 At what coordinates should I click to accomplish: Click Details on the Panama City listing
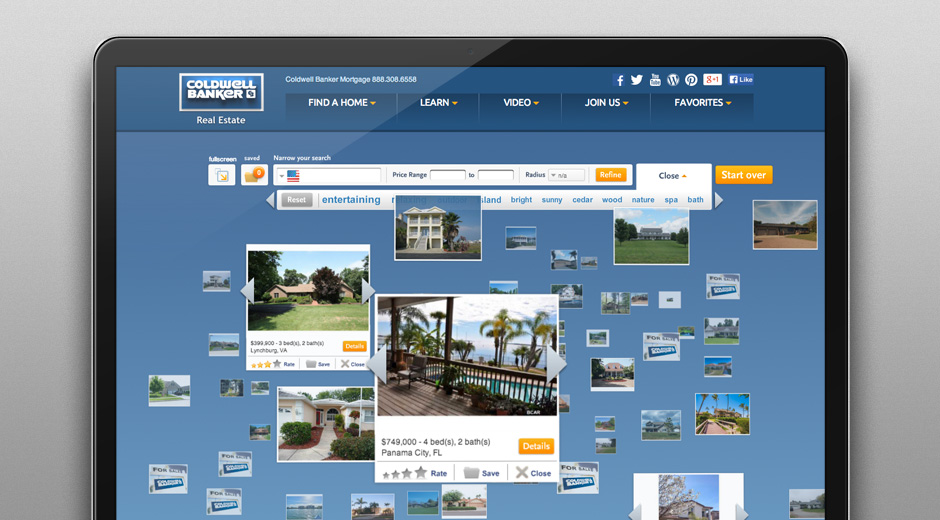click(536, 446)
